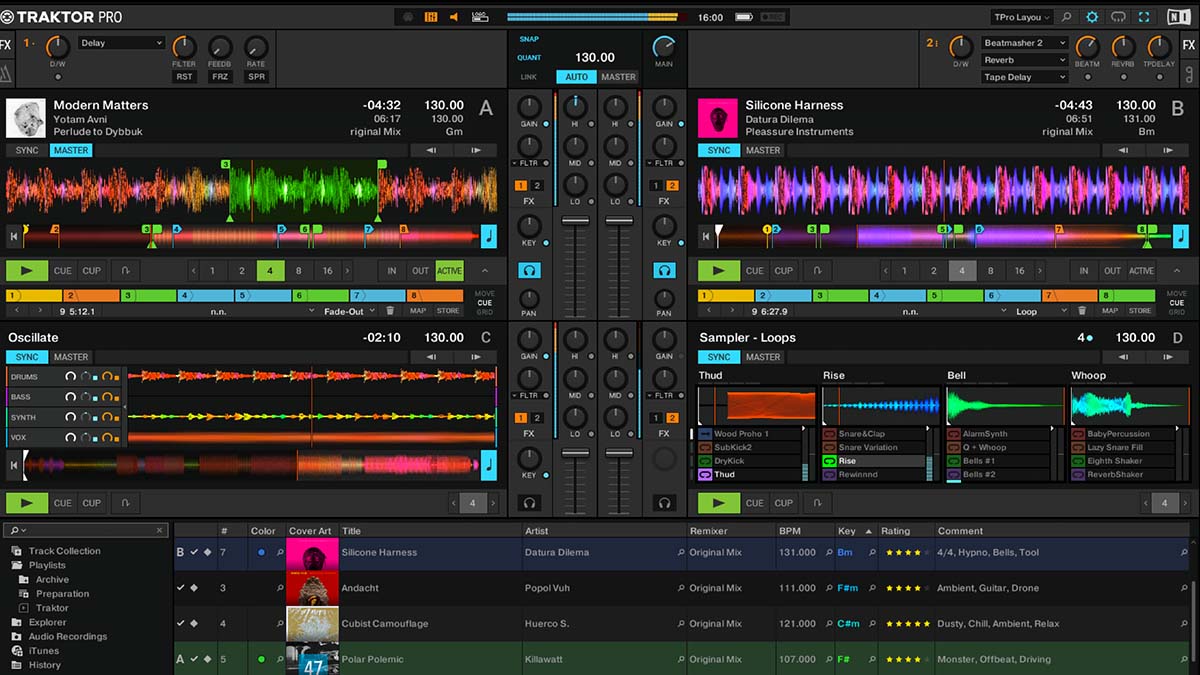This screenshot has width=1200, height=675.
Task: Click the Deck A channel volume fader
Action: click(574, 221)
